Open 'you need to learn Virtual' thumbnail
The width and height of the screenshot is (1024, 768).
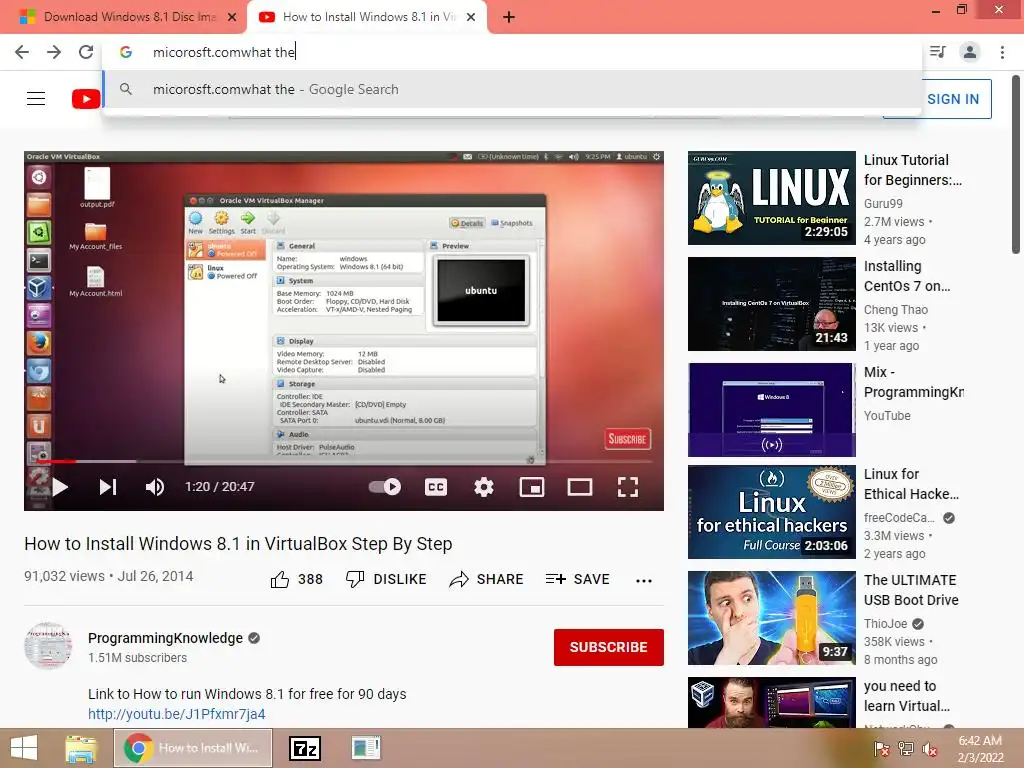771,702
